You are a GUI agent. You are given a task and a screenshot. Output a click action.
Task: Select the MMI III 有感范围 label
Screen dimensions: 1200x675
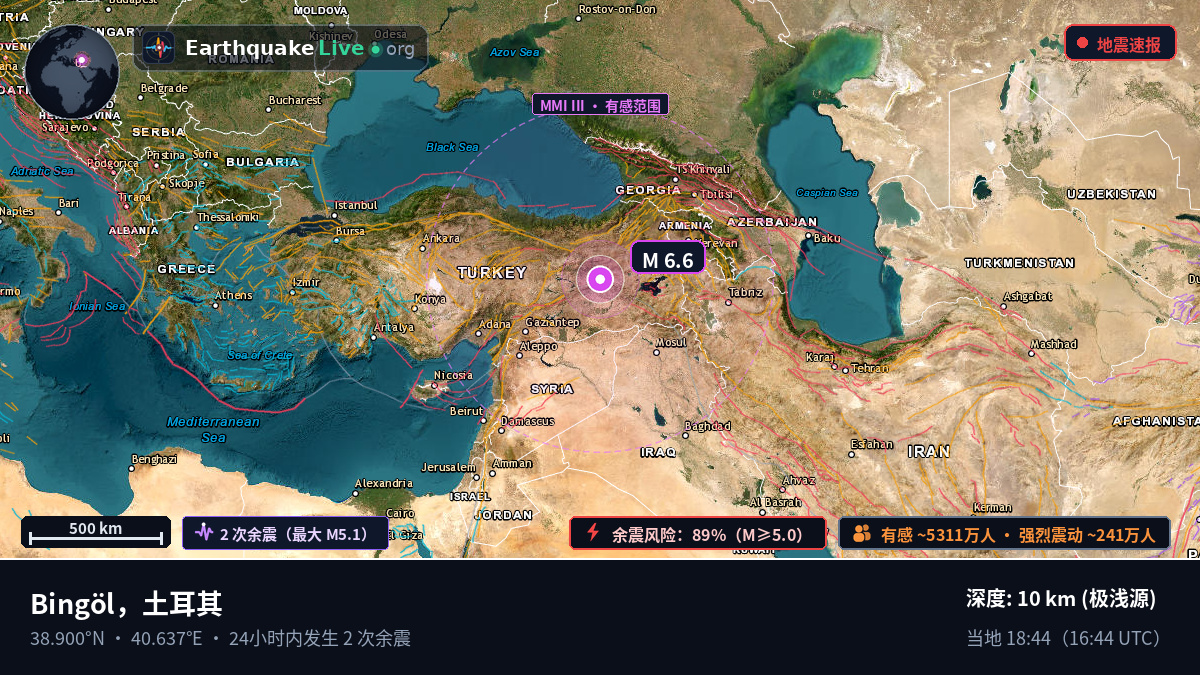[600, 105]
